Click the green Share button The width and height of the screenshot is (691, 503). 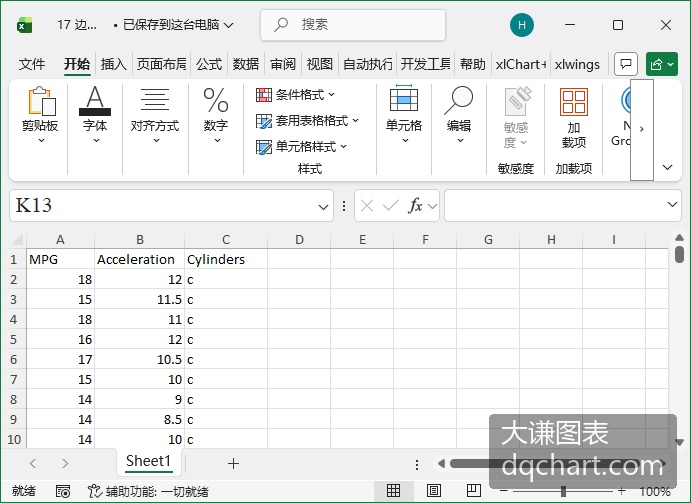click(661, 64)
